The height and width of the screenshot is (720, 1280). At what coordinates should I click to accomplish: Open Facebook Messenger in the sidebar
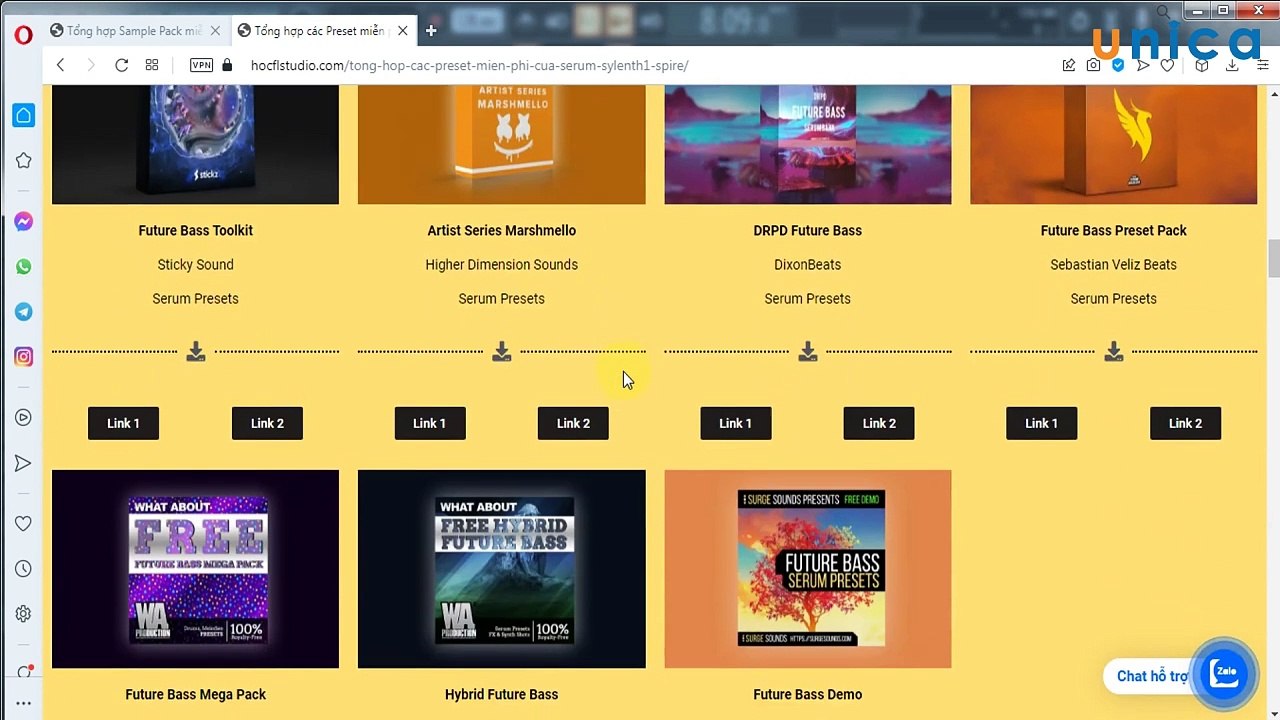click(x=24, y=222)
